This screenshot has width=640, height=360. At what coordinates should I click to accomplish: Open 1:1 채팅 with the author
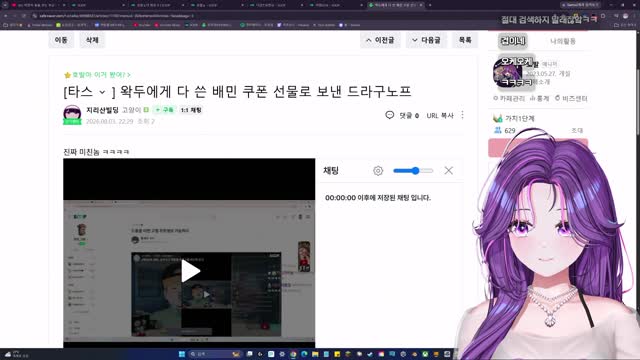click(191, 110)
